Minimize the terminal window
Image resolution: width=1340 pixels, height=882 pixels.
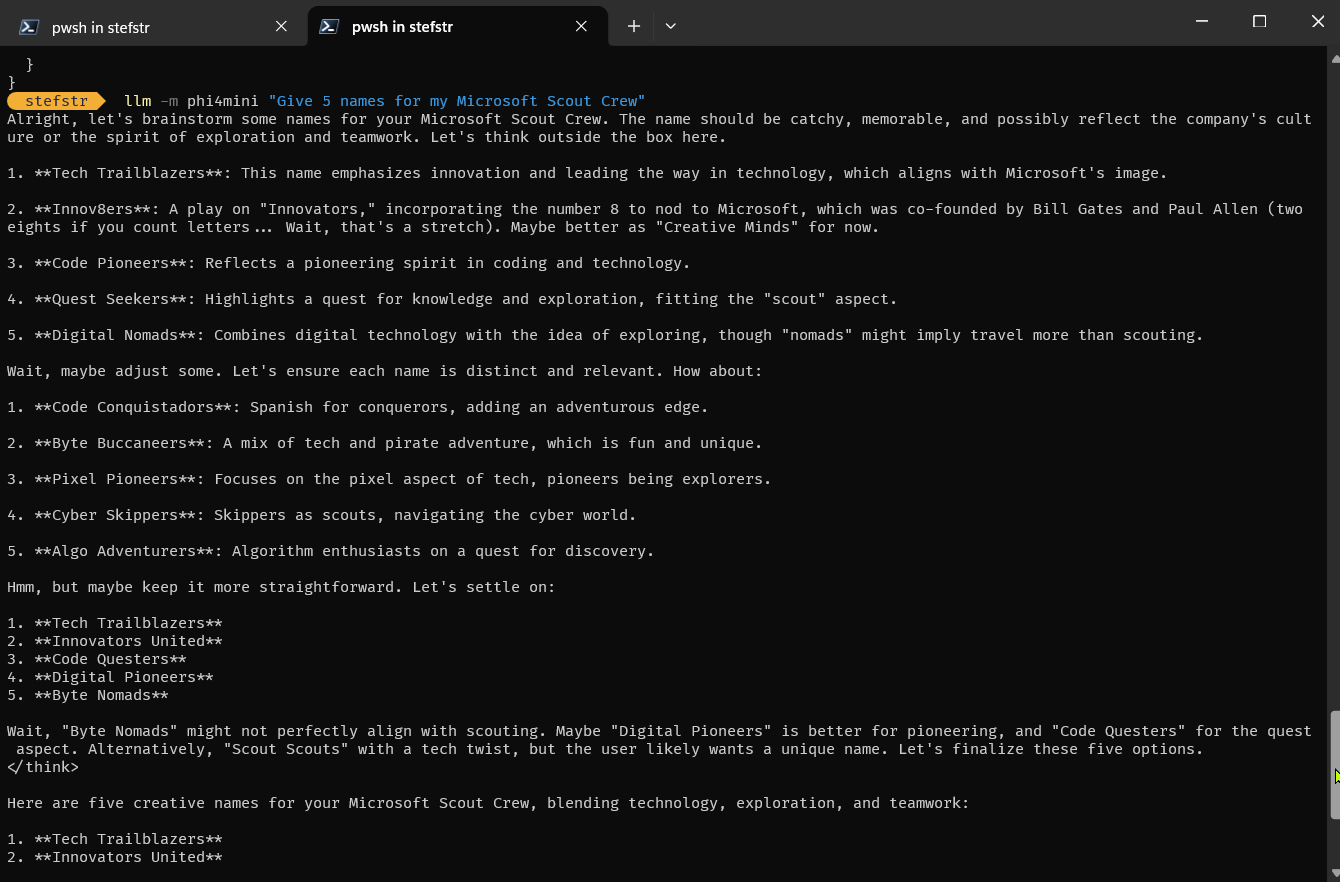tap(1202, 21)
